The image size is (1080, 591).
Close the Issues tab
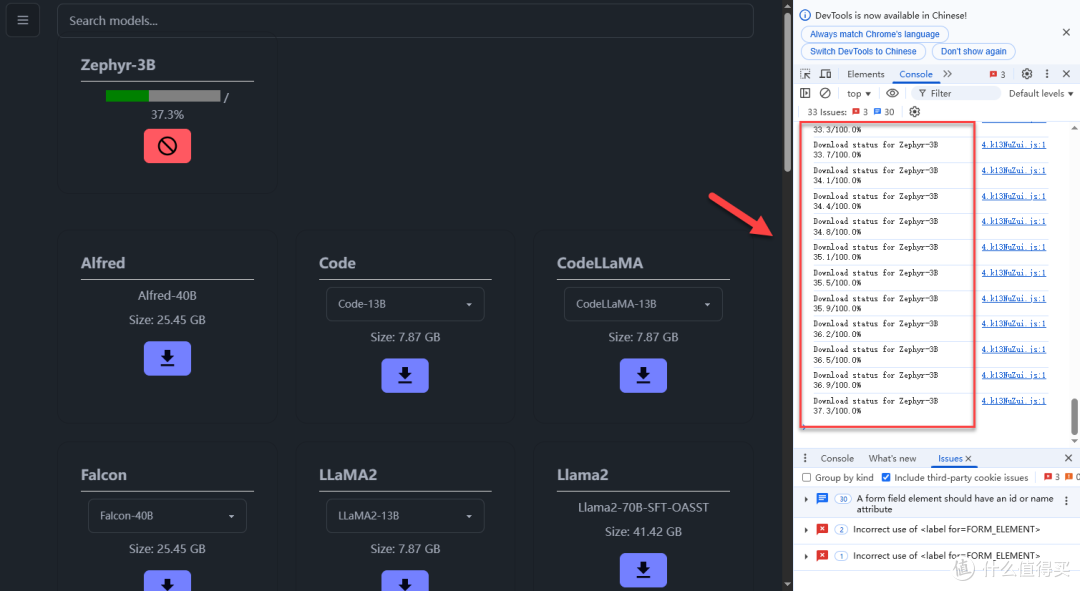tap(968, 459)
